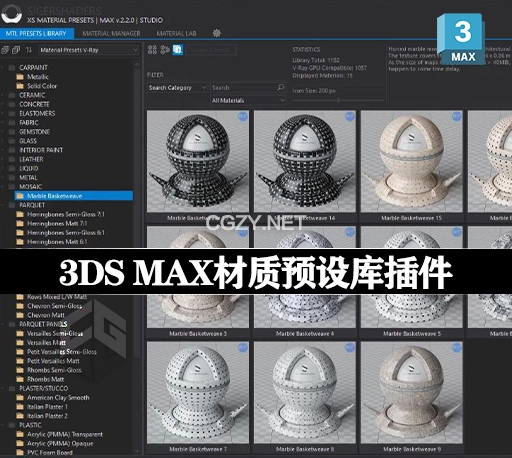This screenshot has height=458, width=512.
Task: Select the INTERIOR PAINT category
Action: pos(41,150)
